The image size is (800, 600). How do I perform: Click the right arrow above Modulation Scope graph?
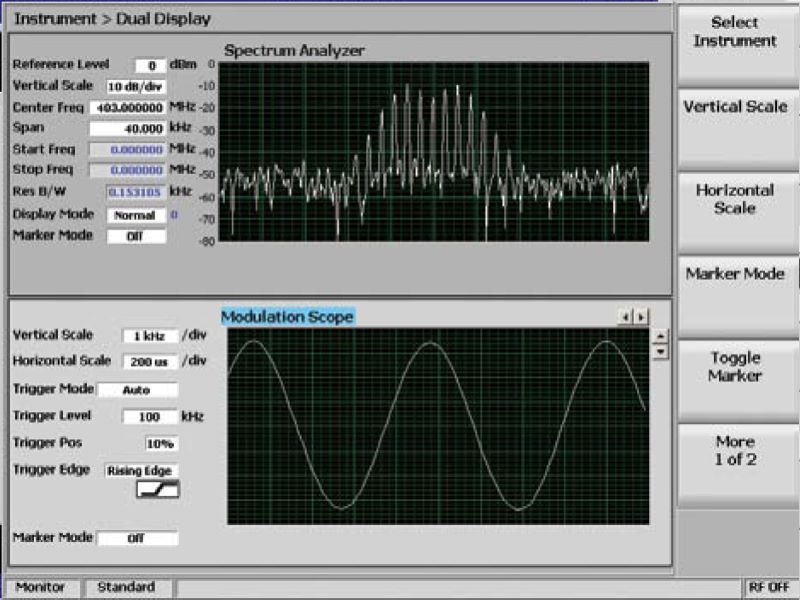tap(641, 317)
